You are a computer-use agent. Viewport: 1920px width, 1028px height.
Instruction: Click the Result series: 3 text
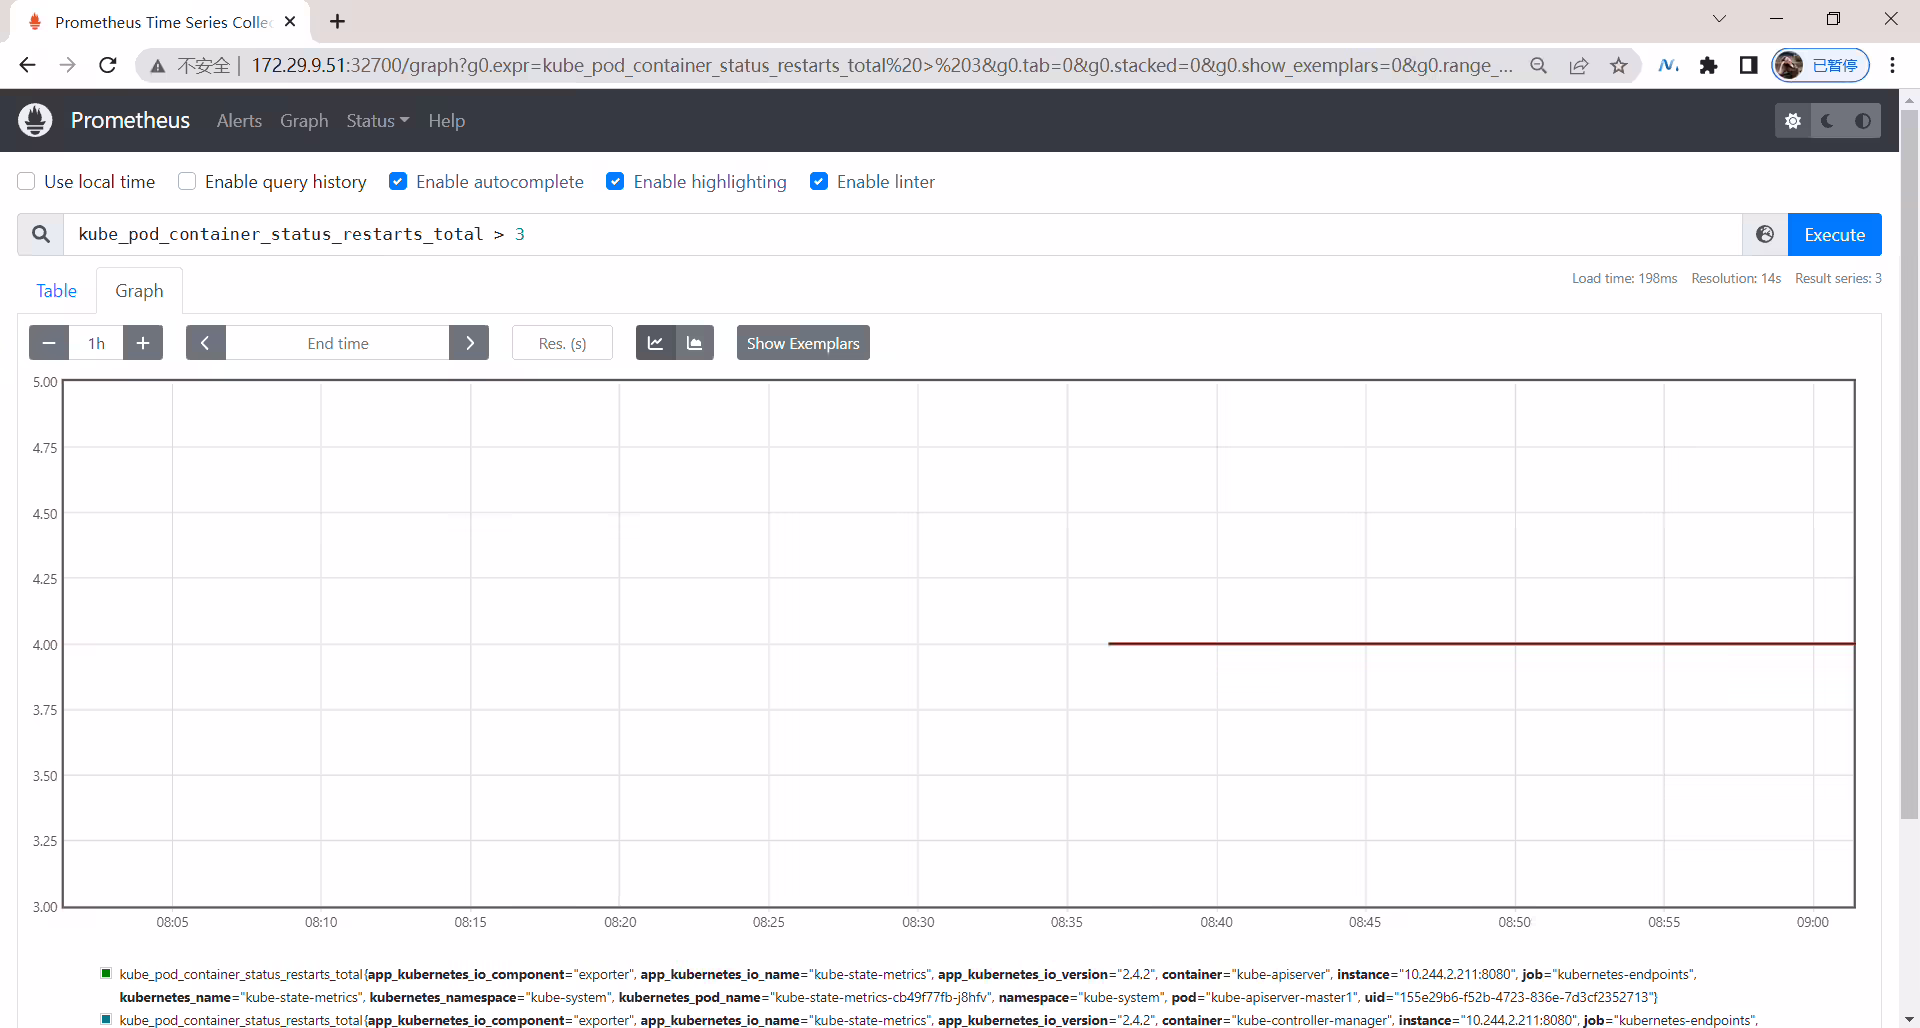tap(1838, 278)
